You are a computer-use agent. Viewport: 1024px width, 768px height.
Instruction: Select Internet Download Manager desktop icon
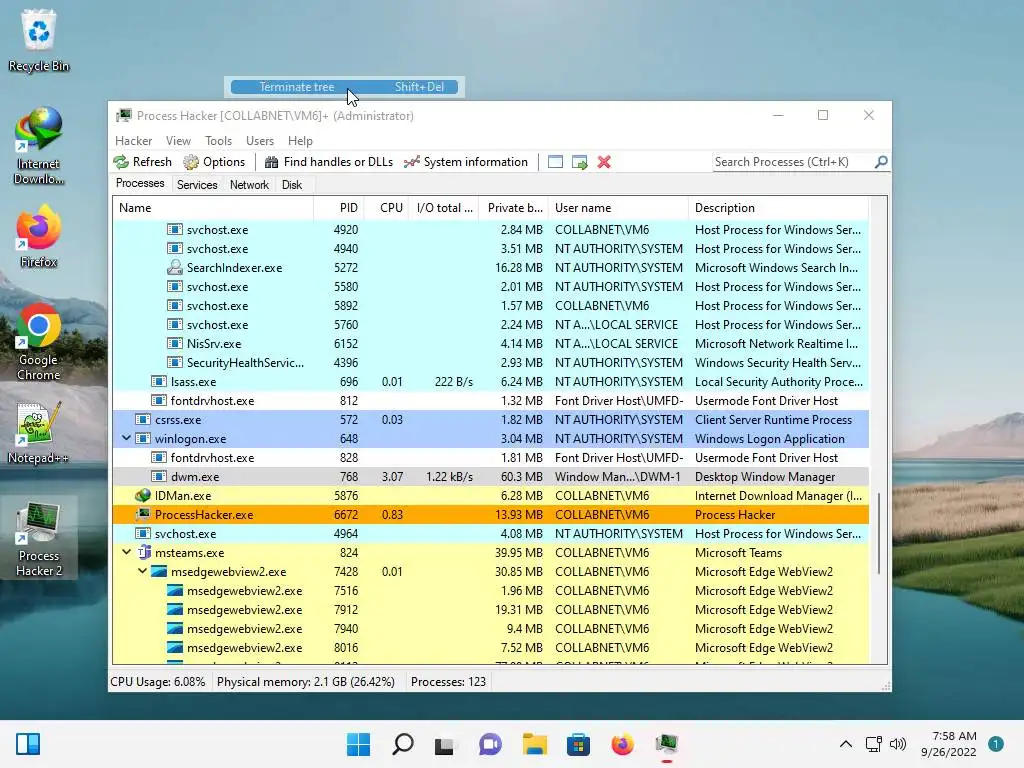(39, 146)
